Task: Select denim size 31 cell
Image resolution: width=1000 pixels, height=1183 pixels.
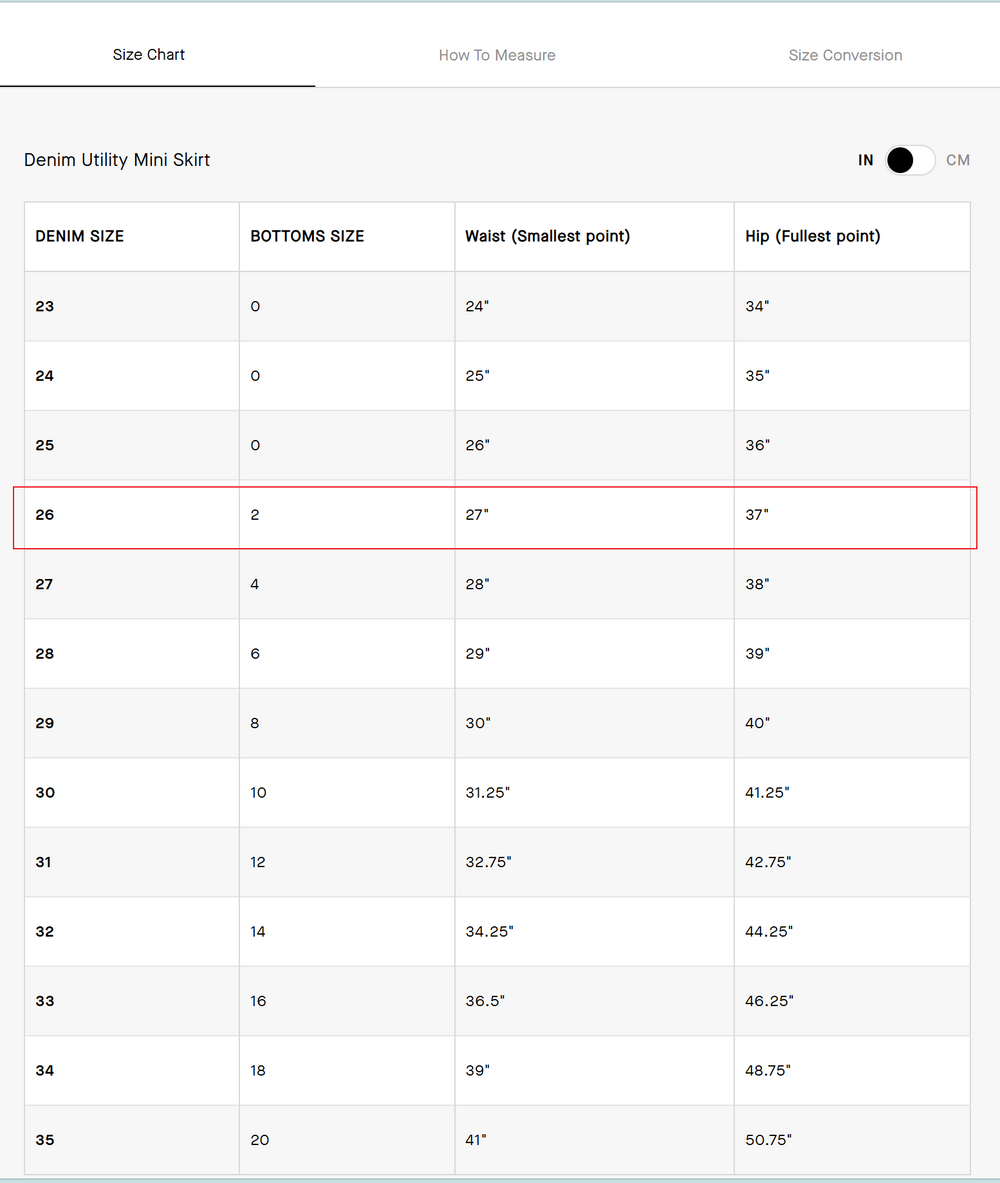Action: (132, 862)
